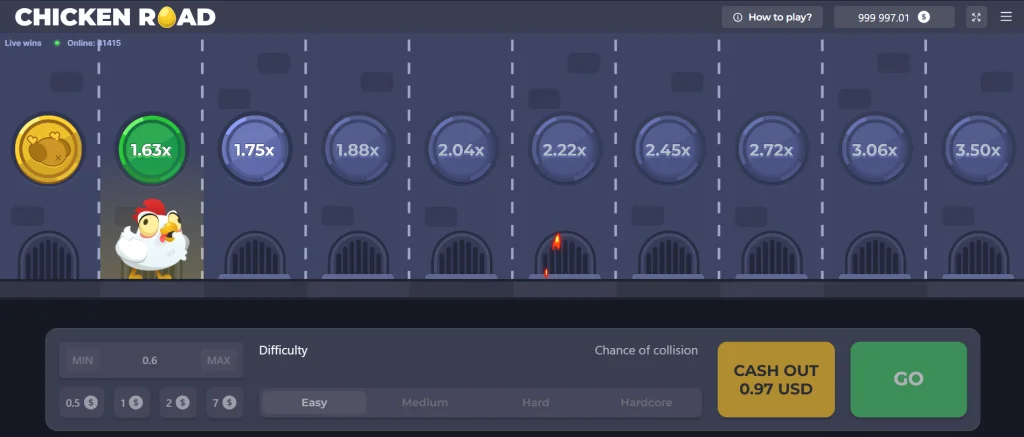Viewport: 1024px width, 437px height.
Task: Select the 2 dollar quick bet
Action: point(178,402)
